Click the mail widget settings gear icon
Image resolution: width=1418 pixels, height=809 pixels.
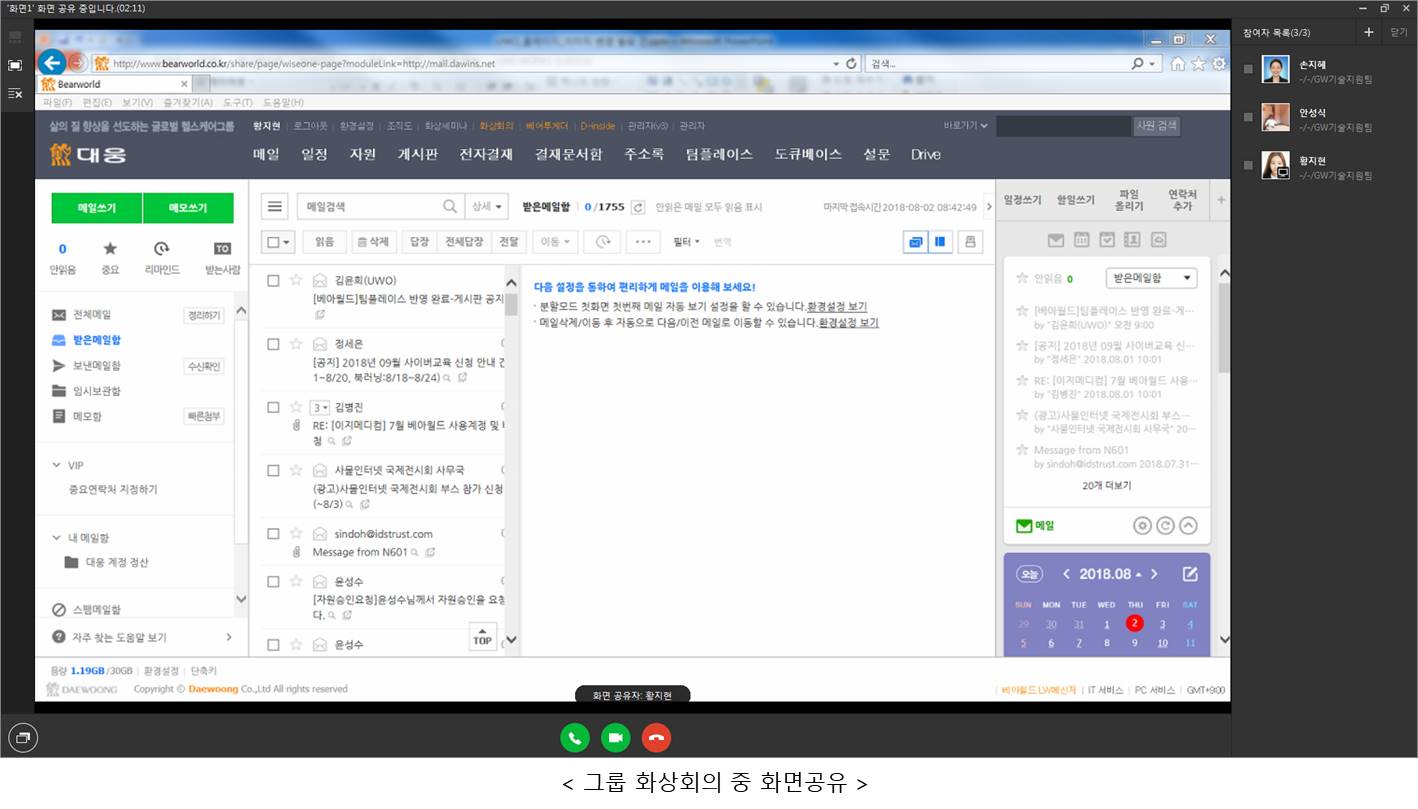pos(1142,526)
